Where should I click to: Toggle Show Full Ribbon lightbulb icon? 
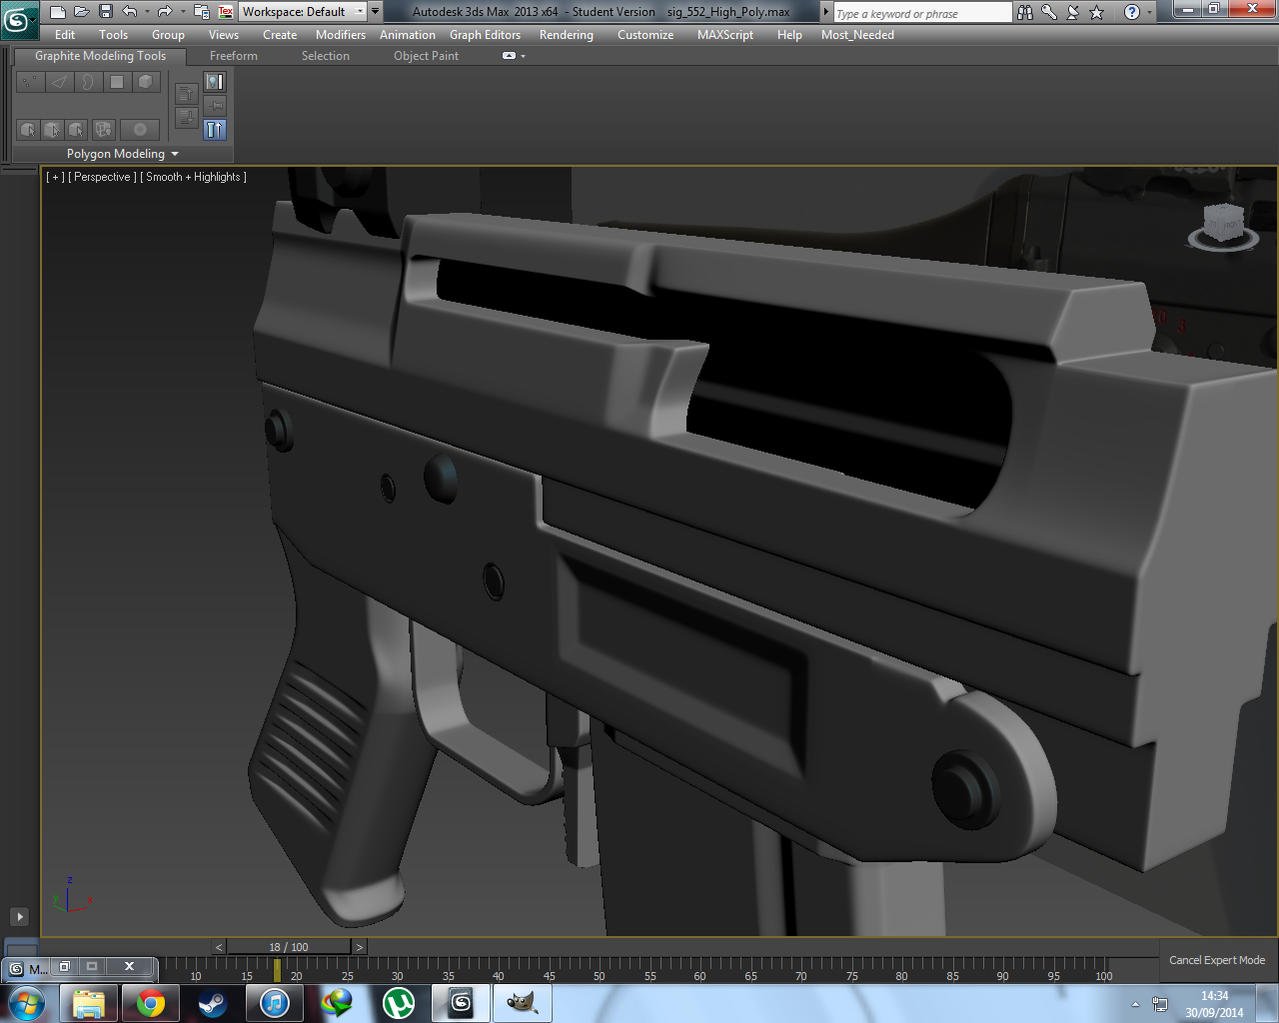(x=213, y=82)
